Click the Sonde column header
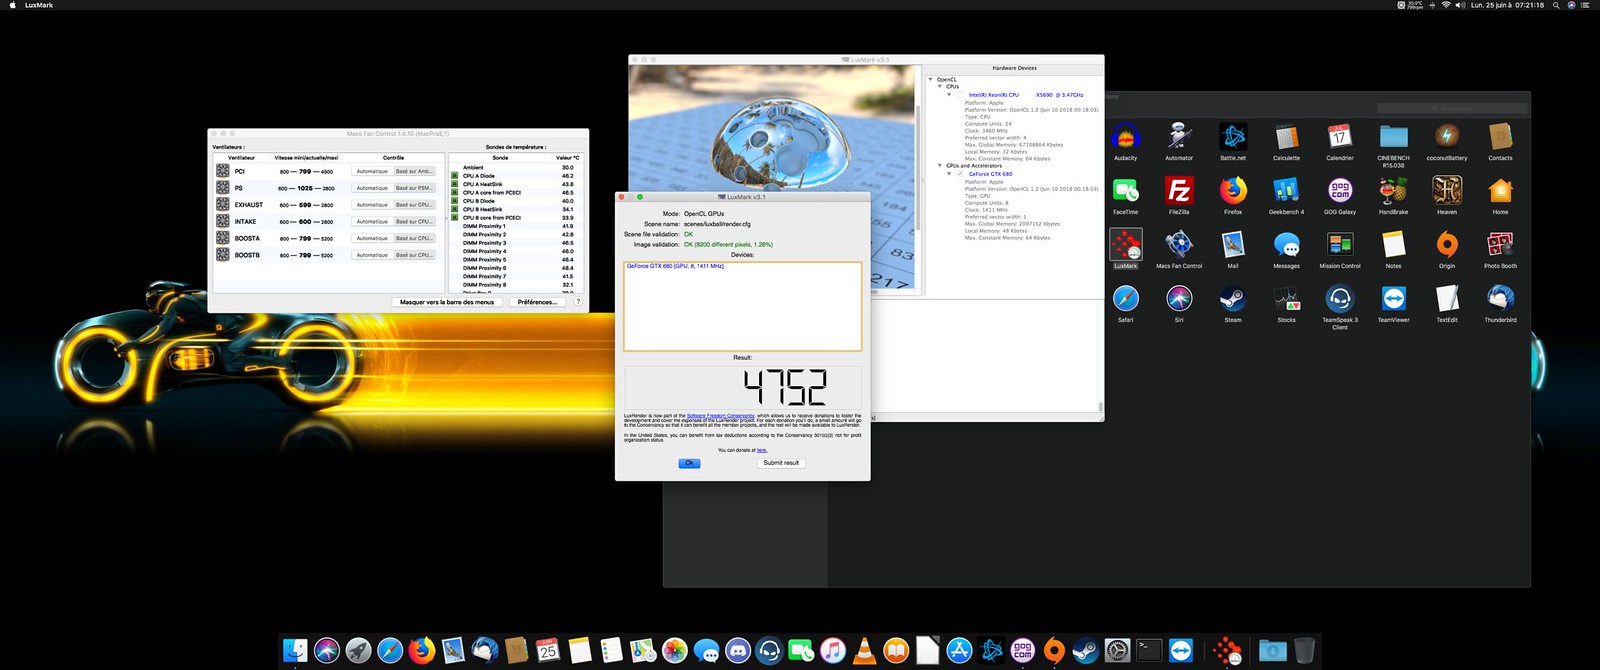 pos(500,158)
